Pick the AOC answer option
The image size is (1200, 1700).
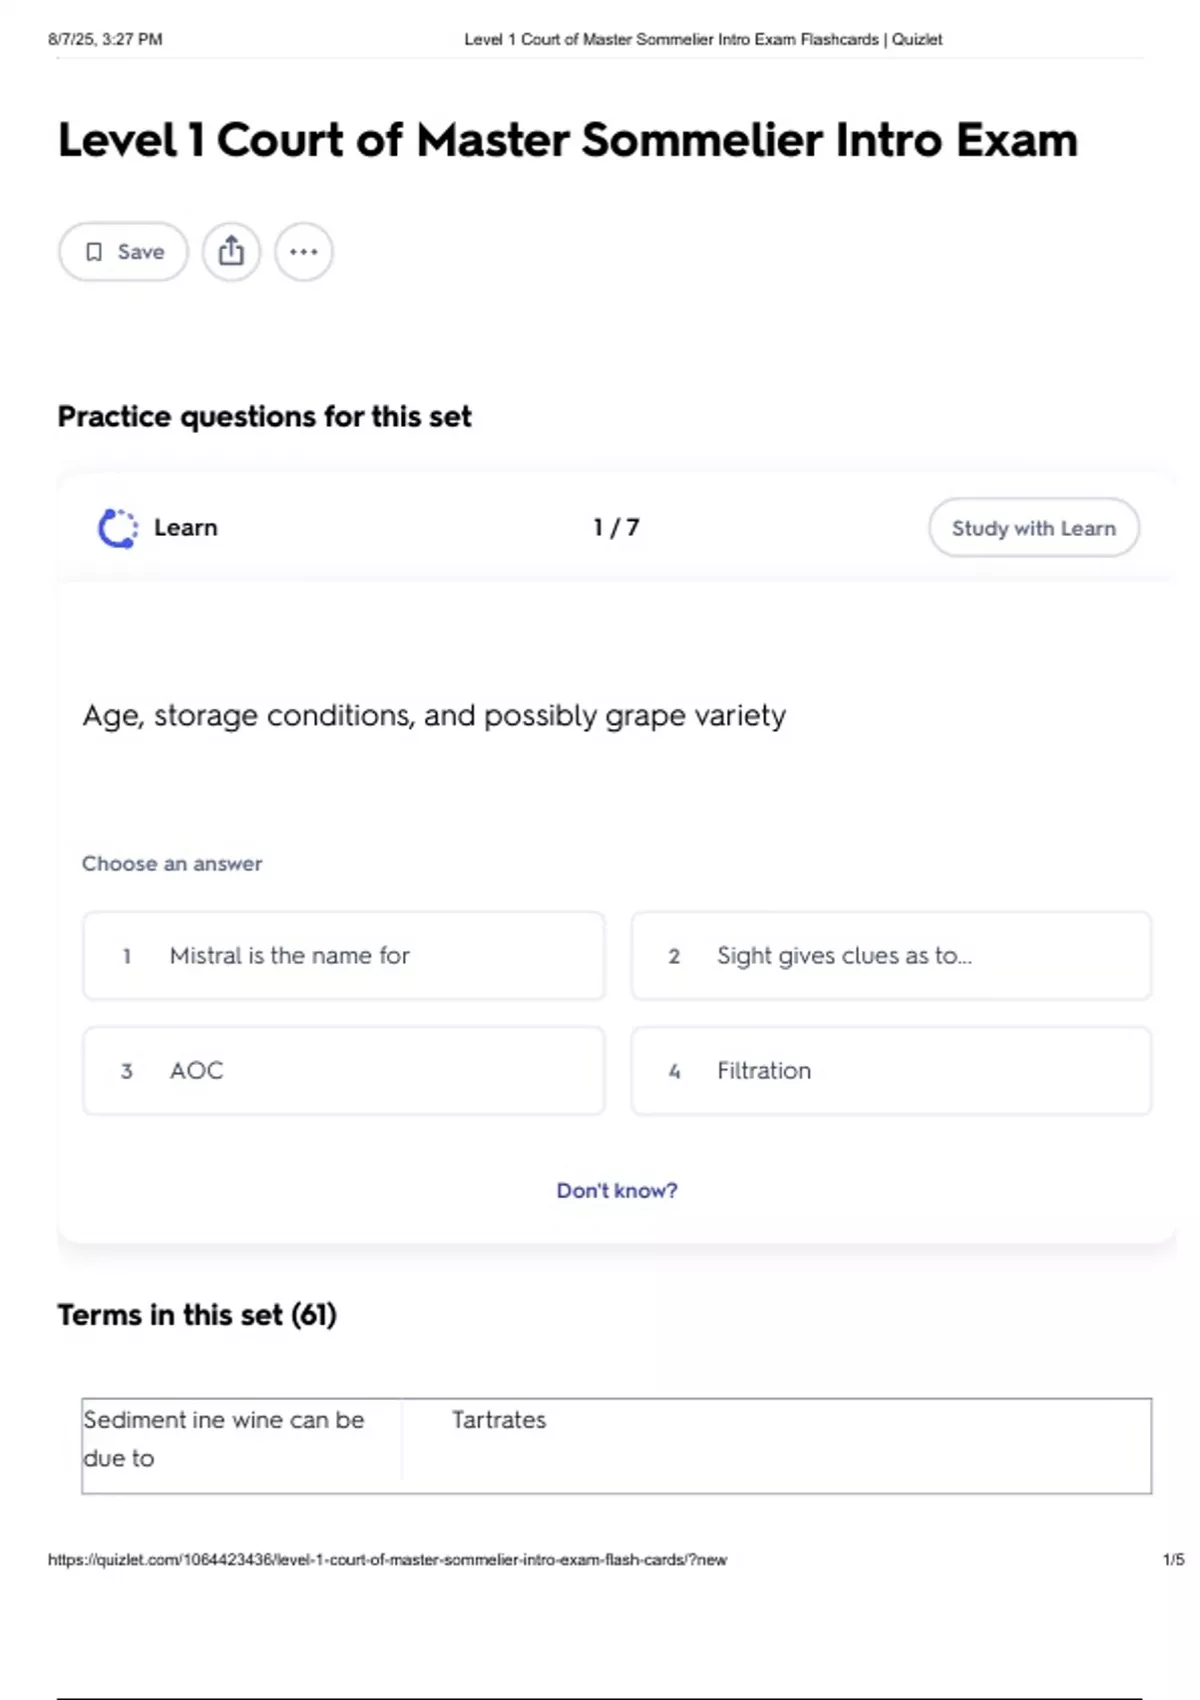click(344, 1071)
